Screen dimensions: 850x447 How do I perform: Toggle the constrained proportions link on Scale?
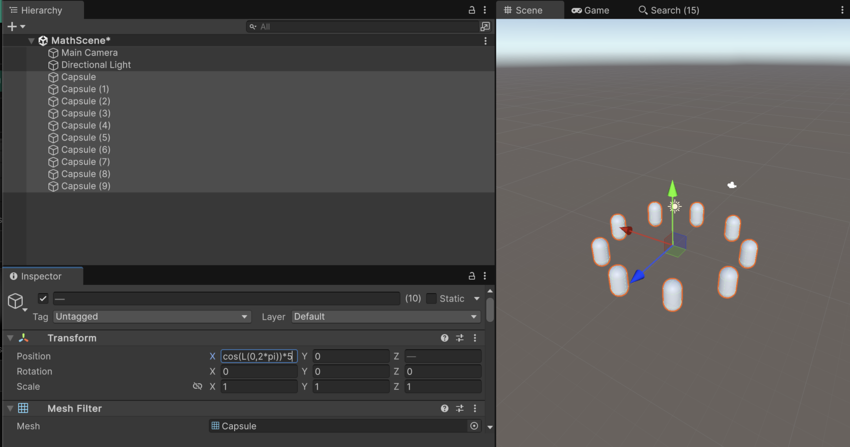pos(197,386)
